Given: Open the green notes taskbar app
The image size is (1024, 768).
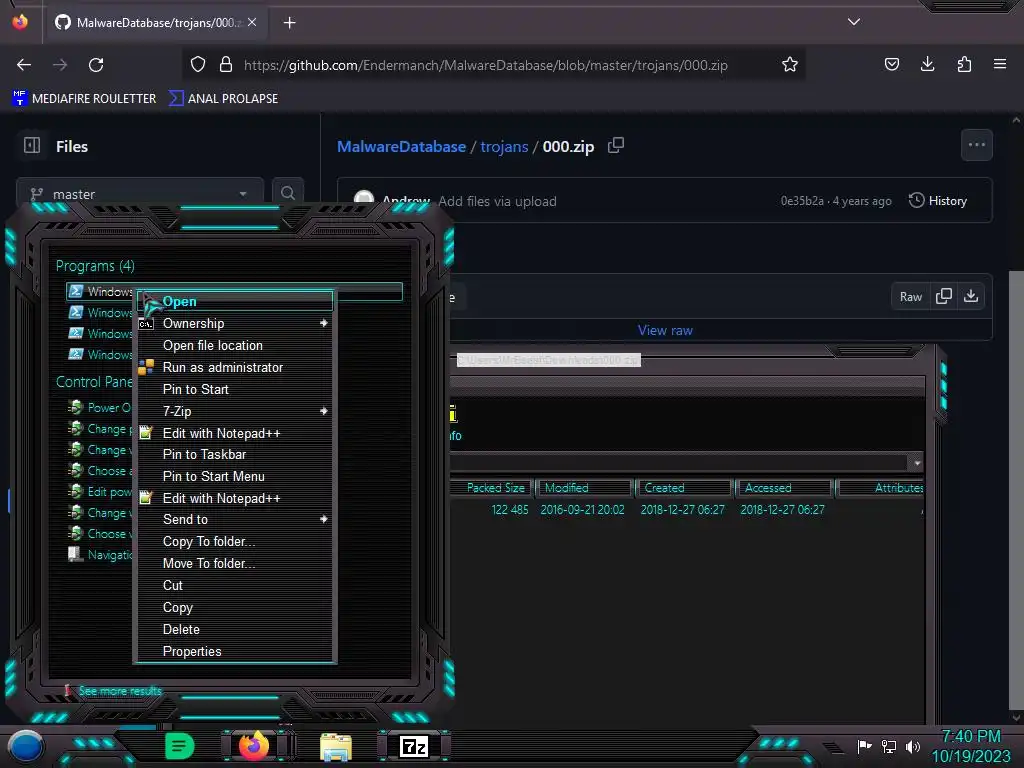Looking at the screenshot, I should pos(179,746).
